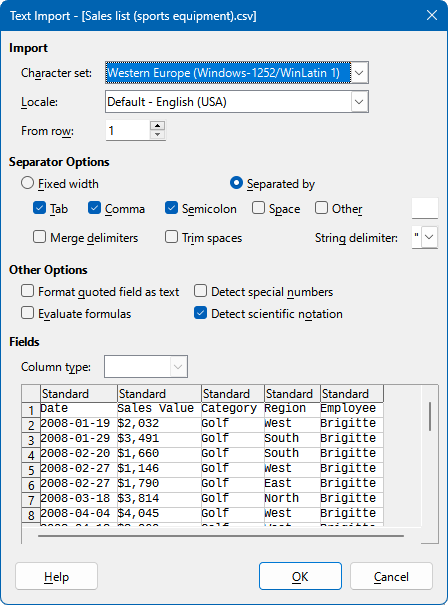This screenshot has height=605, width=448.
Task: Click the 2008-03-18 date cell
Action: 79,499
